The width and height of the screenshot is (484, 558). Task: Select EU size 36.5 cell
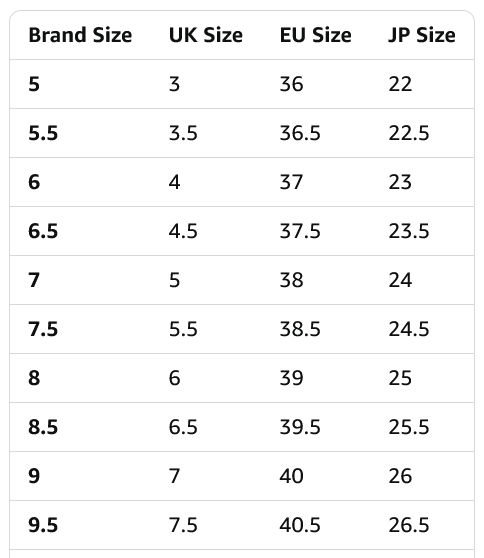point(300,133)
